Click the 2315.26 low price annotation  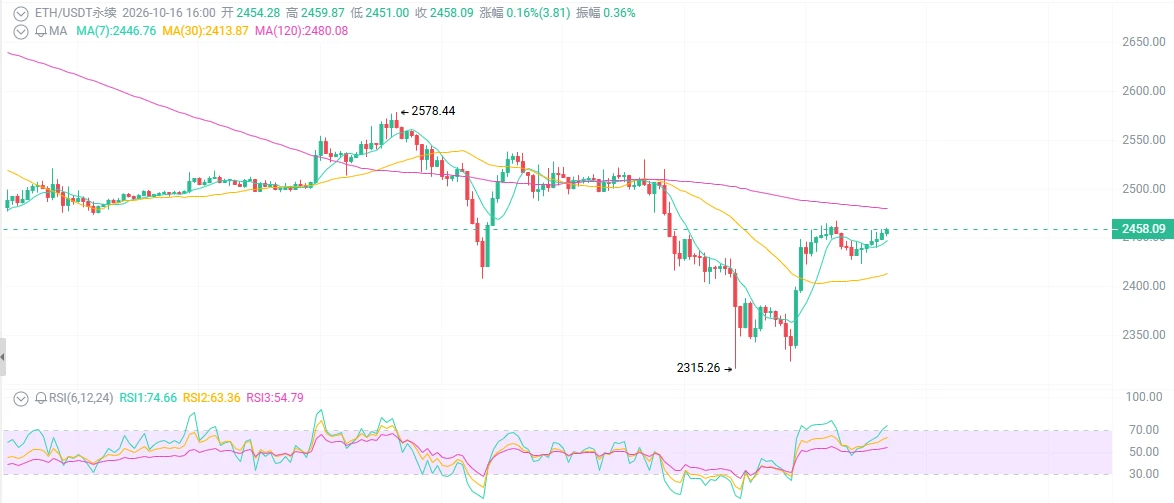(x=699, y=368)
